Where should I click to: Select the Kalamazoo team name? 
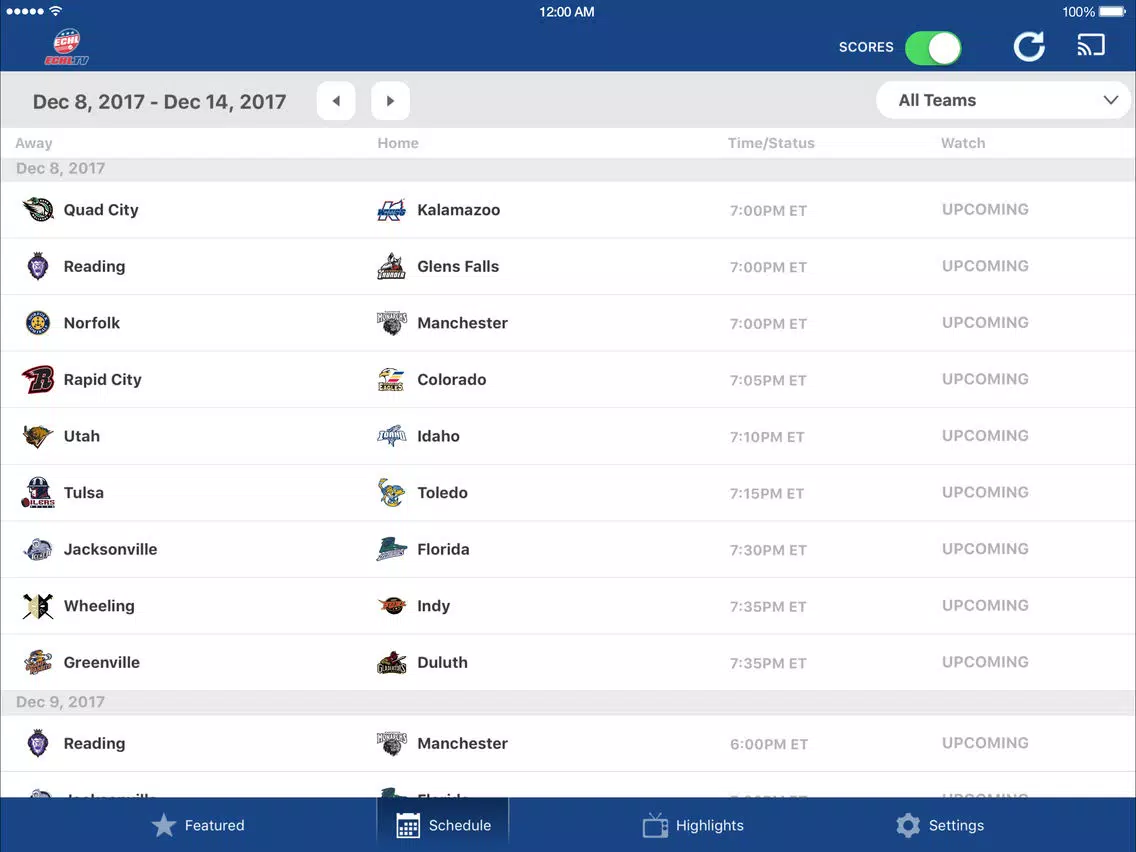click(459, 210)
